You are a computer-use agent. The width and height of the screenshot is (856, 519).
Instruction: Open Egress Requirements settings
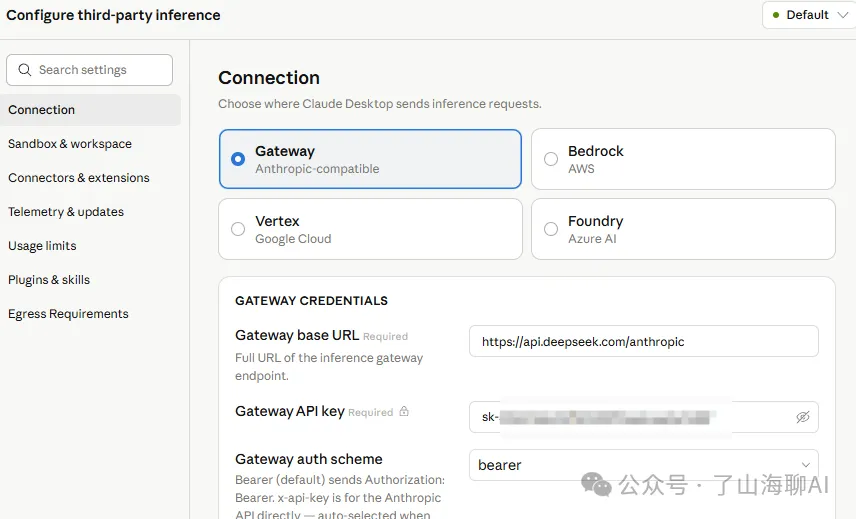click(x=68, y=314)
